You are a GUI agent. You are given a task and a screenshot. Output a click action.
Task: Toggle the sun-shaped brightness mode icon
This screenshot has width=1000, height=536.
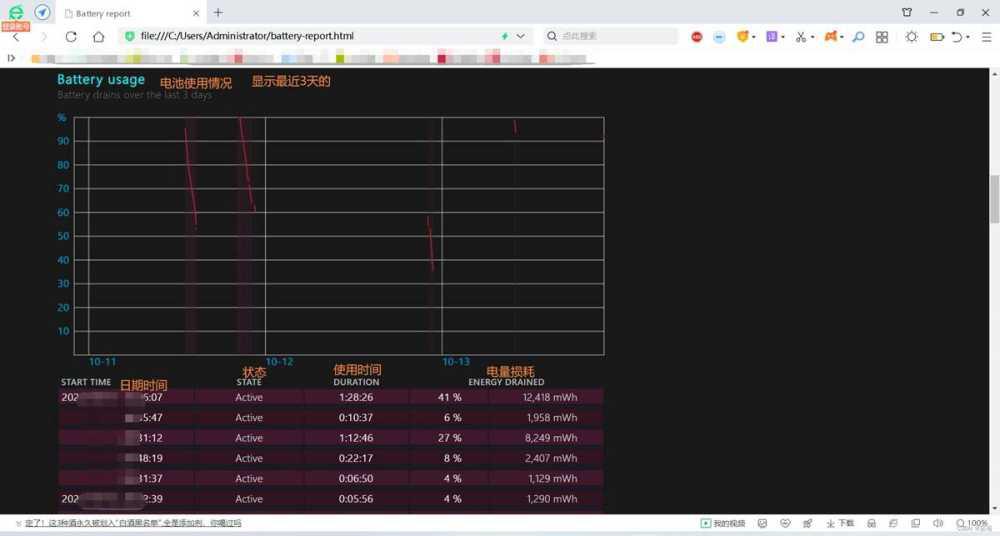click(x=911, y=37)
